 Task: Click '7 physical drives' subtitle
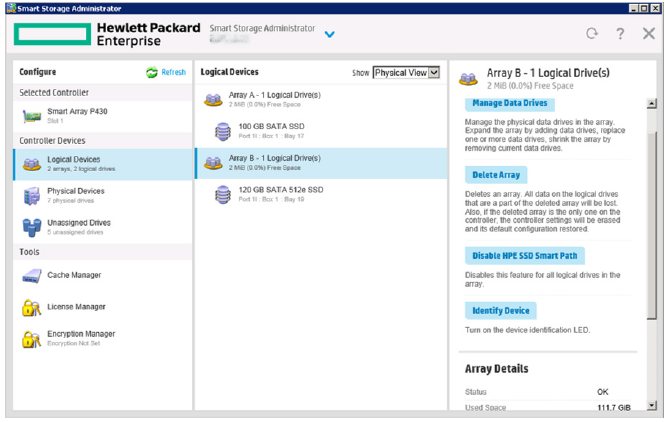tap(70, 201)
